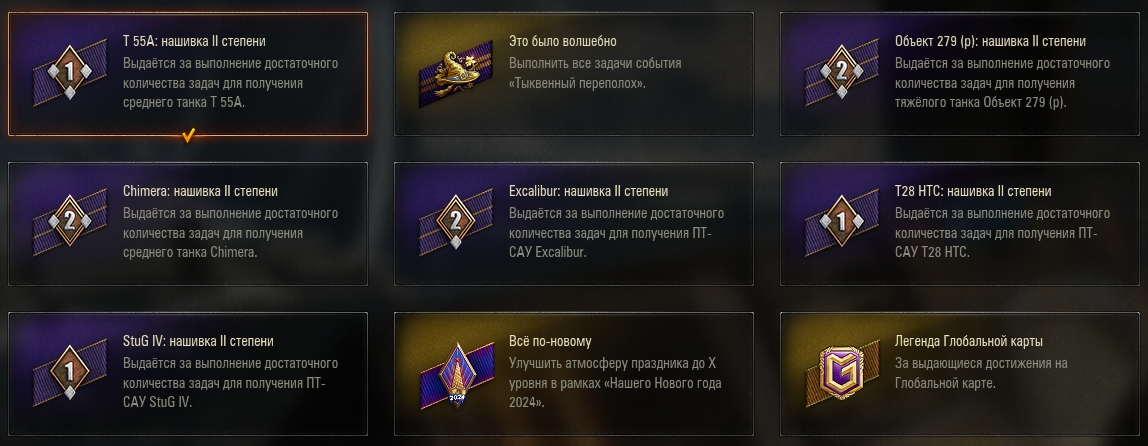Click the Global Map legend G emblem
The height and width of the screenshot is (446, 1148).
[x=841, y=373]
